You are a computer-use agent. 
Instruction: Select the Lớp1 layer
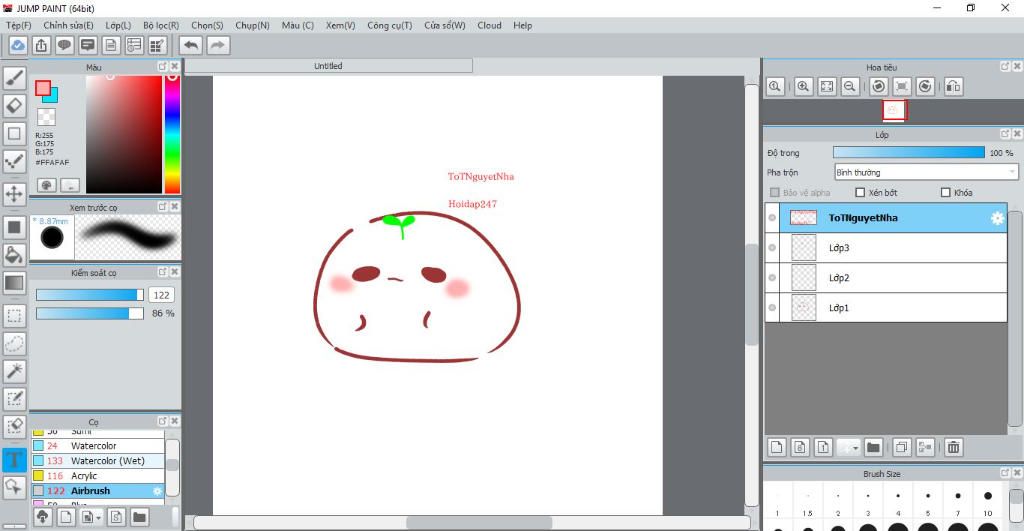click(x=886, y=308)
